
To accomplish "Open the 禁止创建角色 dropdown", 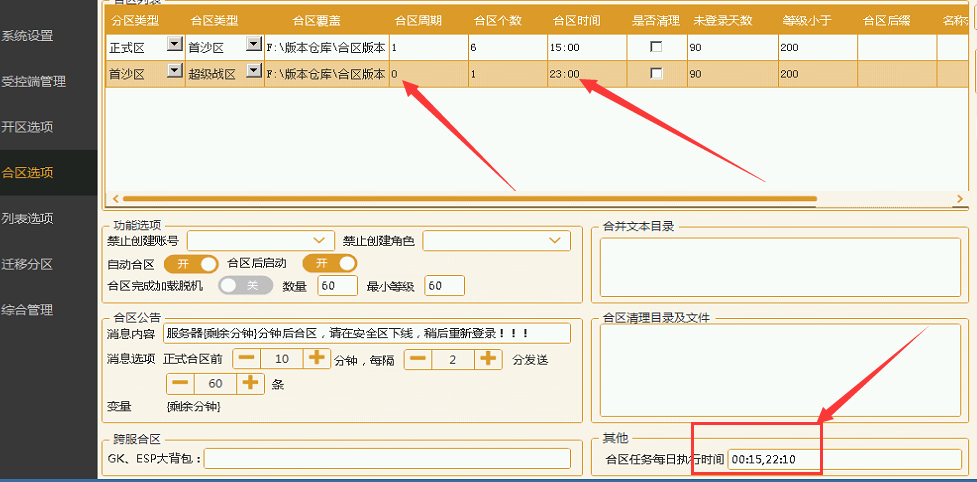I will [x=496, y=240].
